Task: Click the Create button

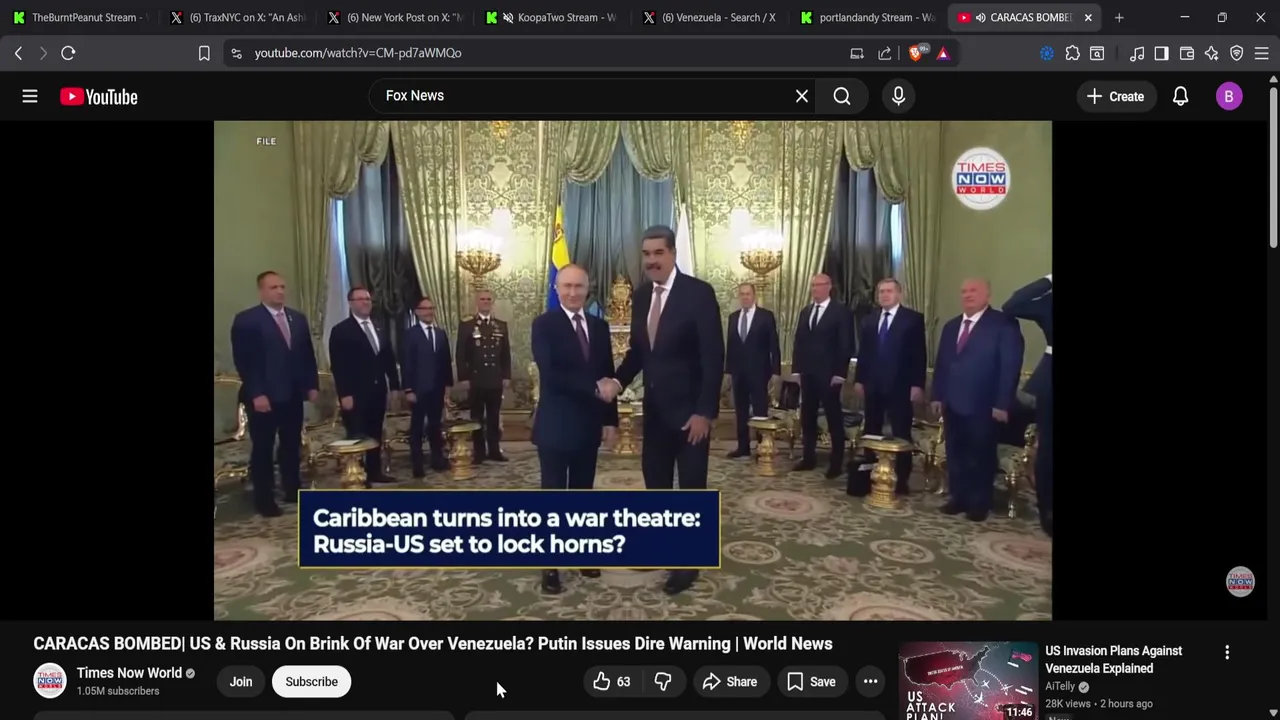Action: 1115,96
